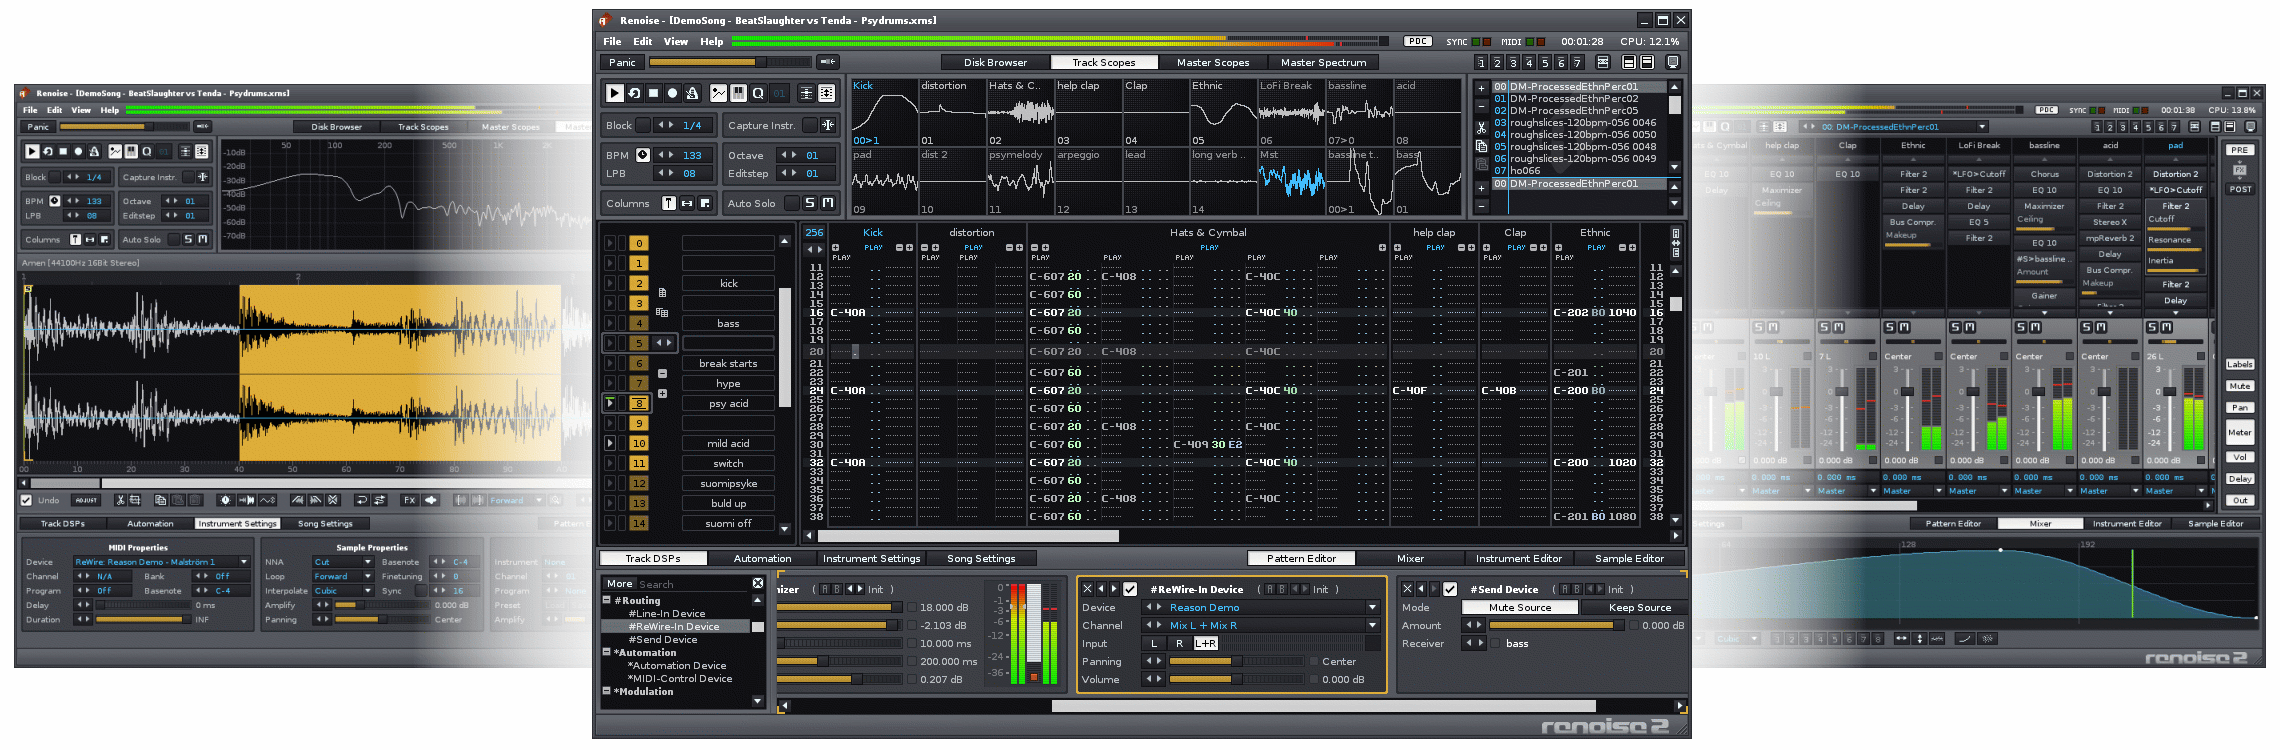Click the Q quantize icon
Image resolution: width=2280 pixels, height=750 pixels.
[x=758, y=93]
